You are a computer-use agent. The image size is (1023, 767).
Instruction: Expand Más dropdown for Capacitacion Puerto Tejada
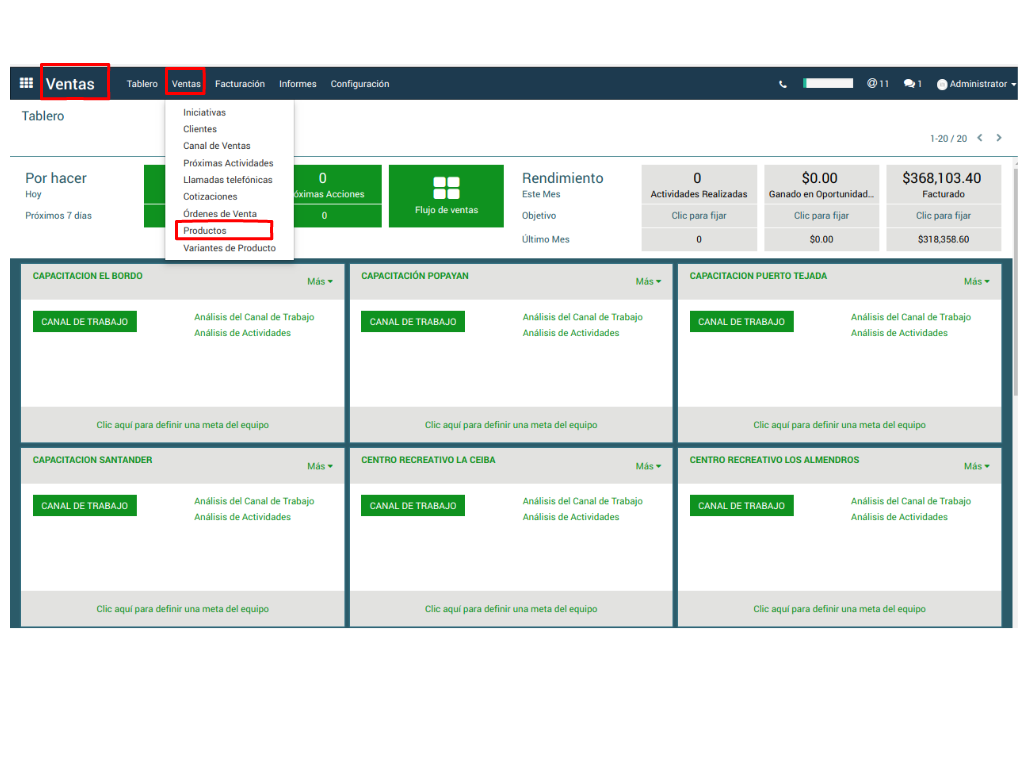click(x=976, y=282)
